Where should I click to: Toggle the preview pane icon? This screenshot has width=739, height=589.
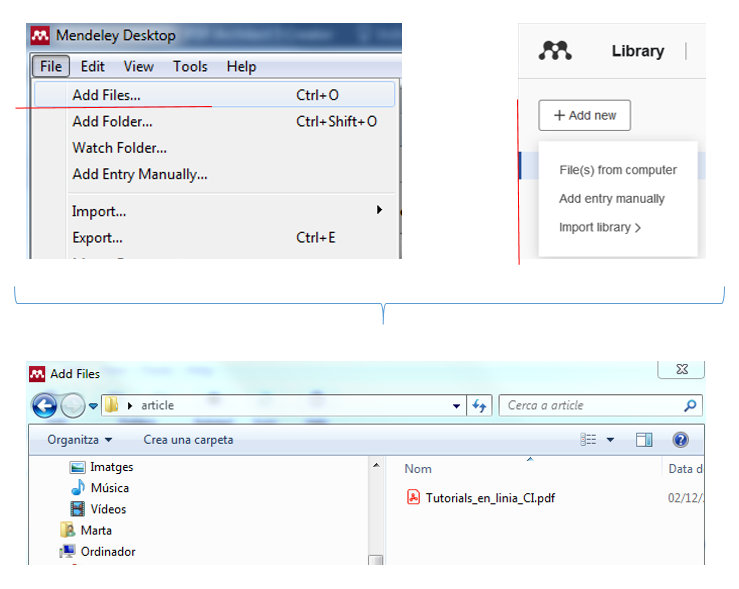tap(644, 440)
